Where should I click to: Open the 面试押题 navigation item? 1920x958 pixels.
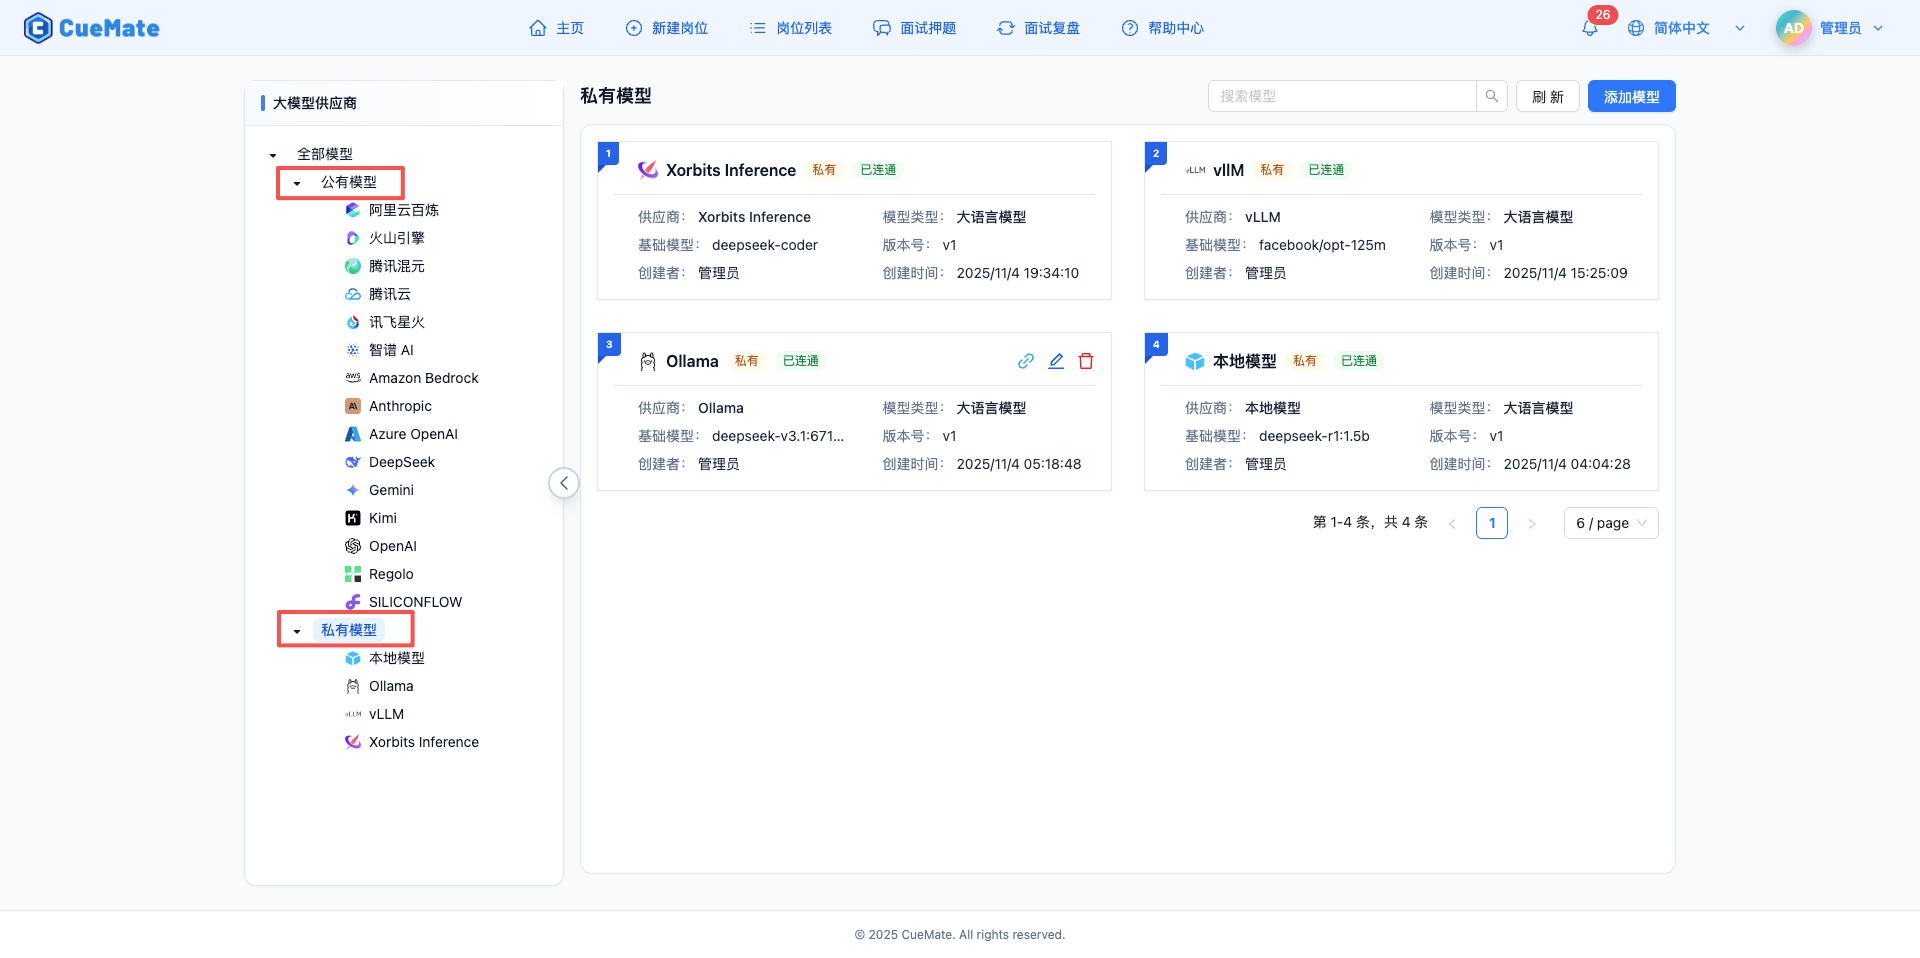[915, 28]
